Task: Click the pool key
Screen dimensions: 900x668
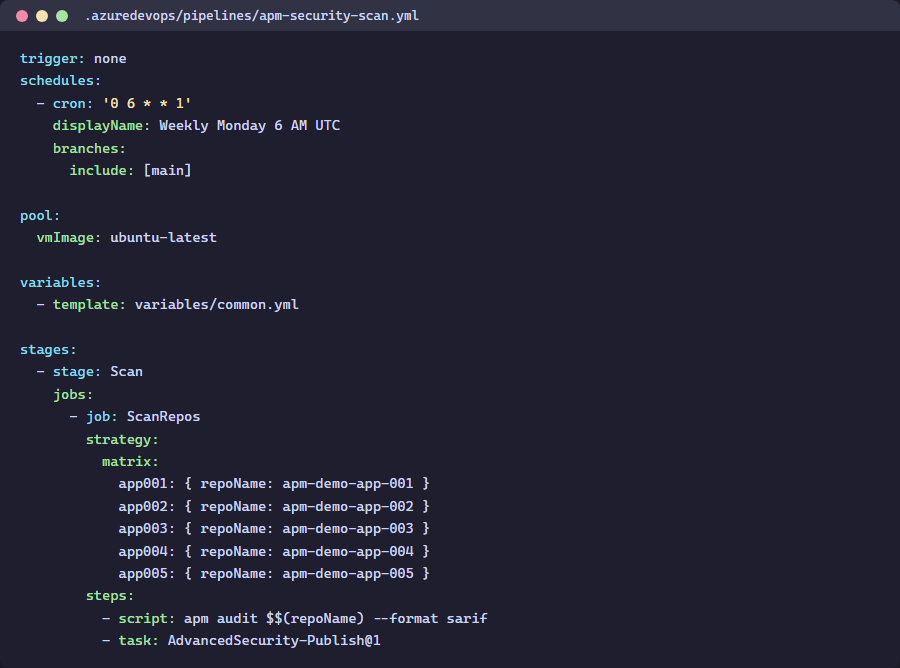Action: (37, 215)
